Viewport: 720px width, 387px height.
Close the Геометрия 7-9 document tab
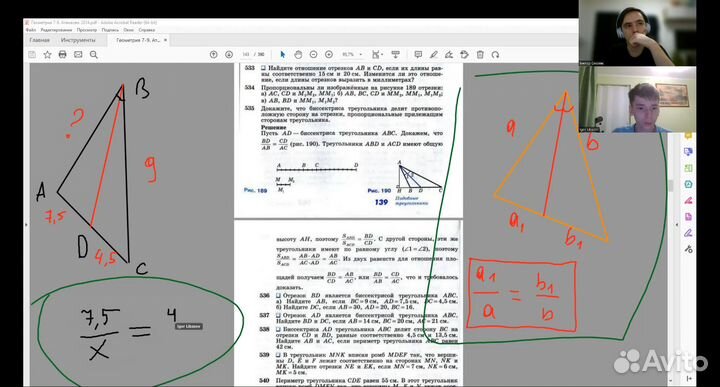(165, 40)
